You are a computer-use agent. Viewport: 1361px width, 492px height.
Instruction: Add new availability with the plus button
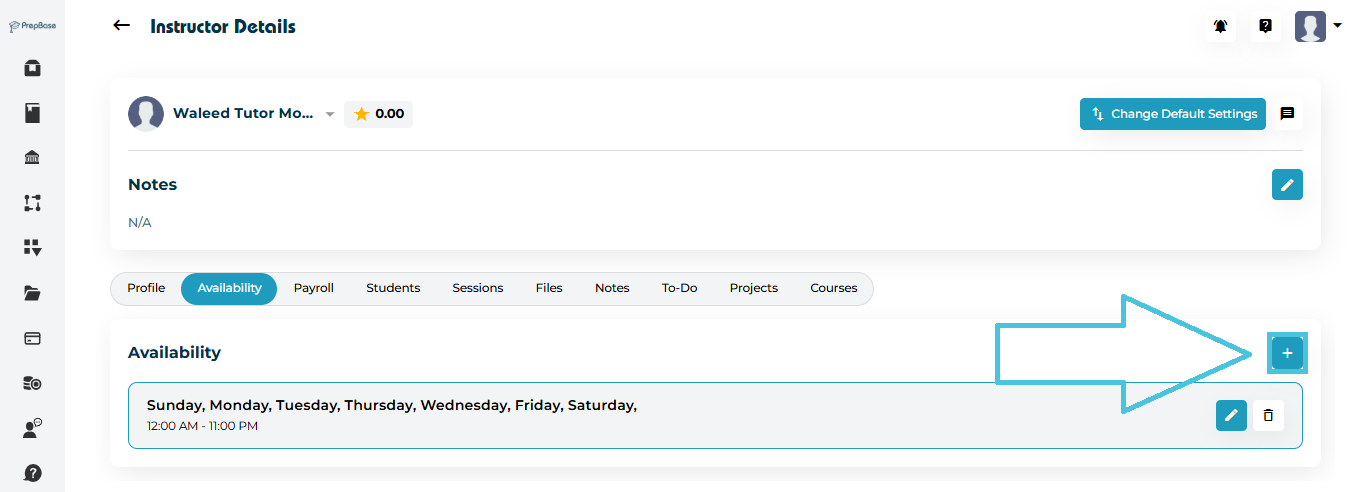(1287, 353)
